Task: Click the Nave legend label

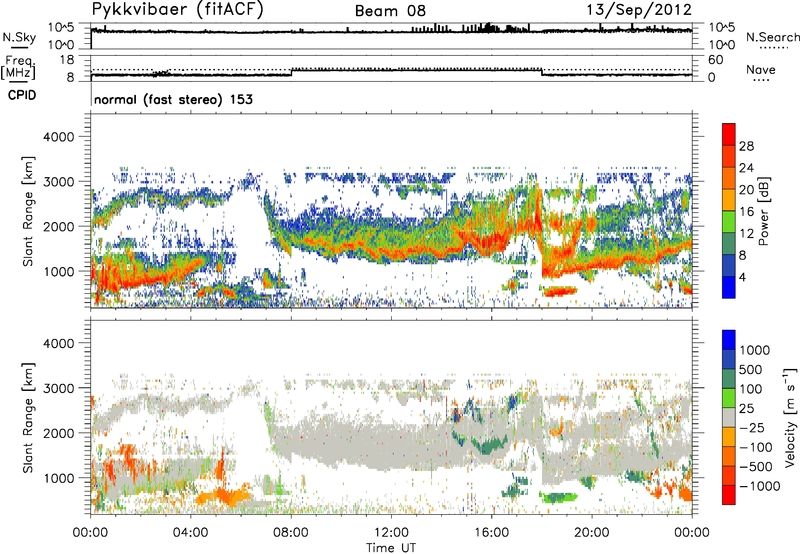Action: (x=761, y=69)
